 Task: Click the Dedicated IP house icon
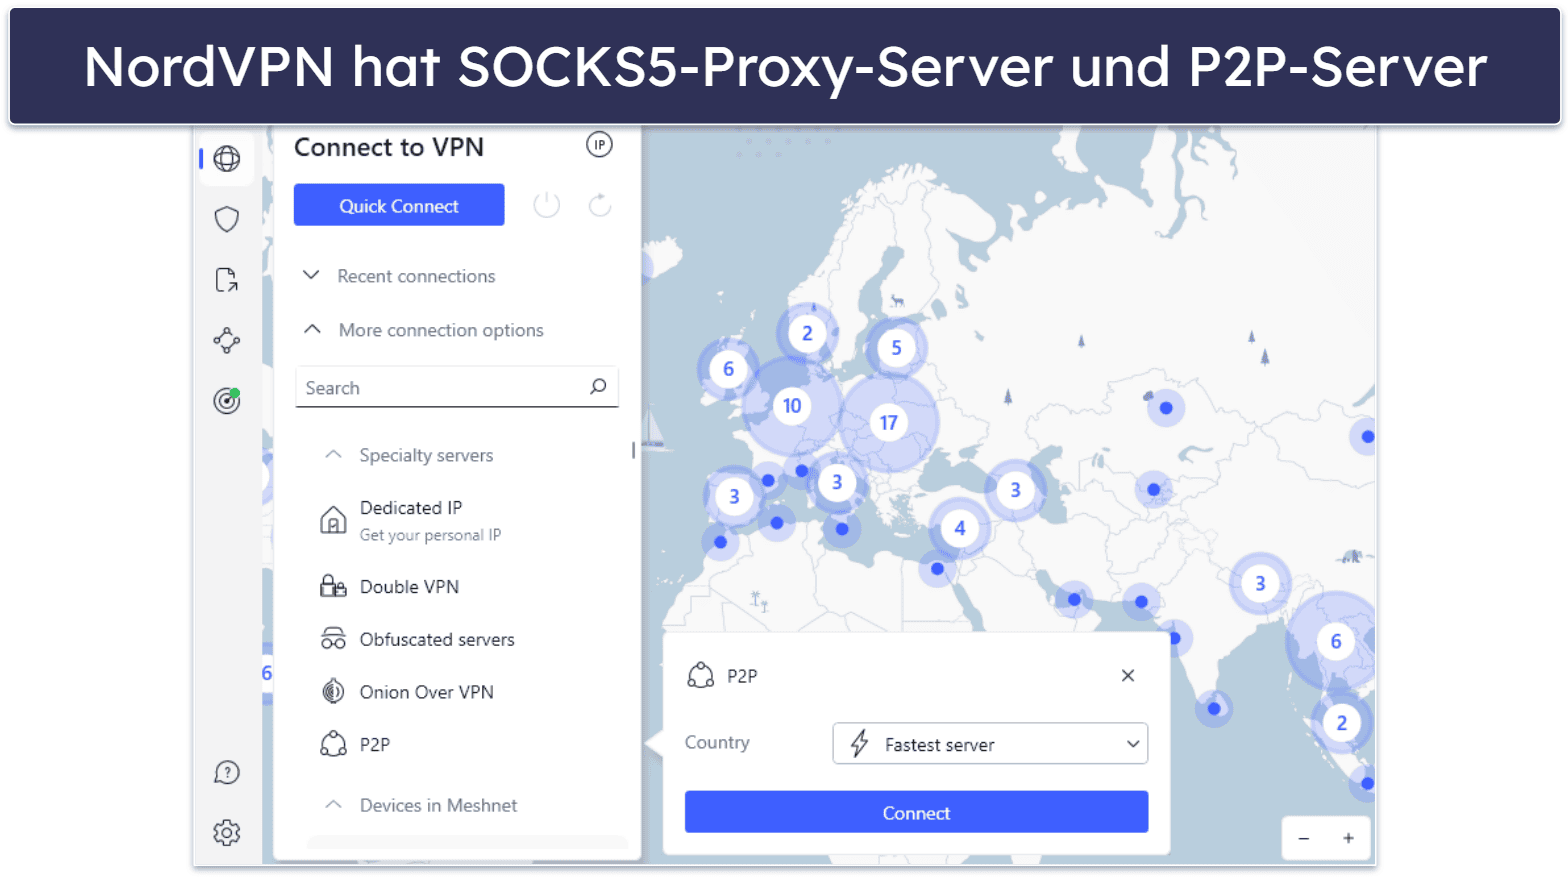tap(333, 520)
